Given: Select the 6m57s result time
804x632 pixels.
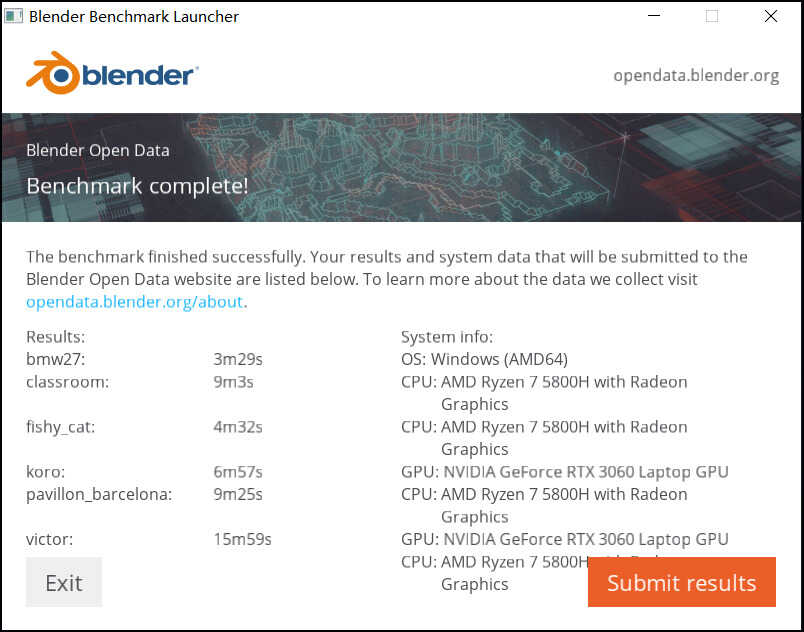Looking at the screenshot, I should click(x=238, y=472).
